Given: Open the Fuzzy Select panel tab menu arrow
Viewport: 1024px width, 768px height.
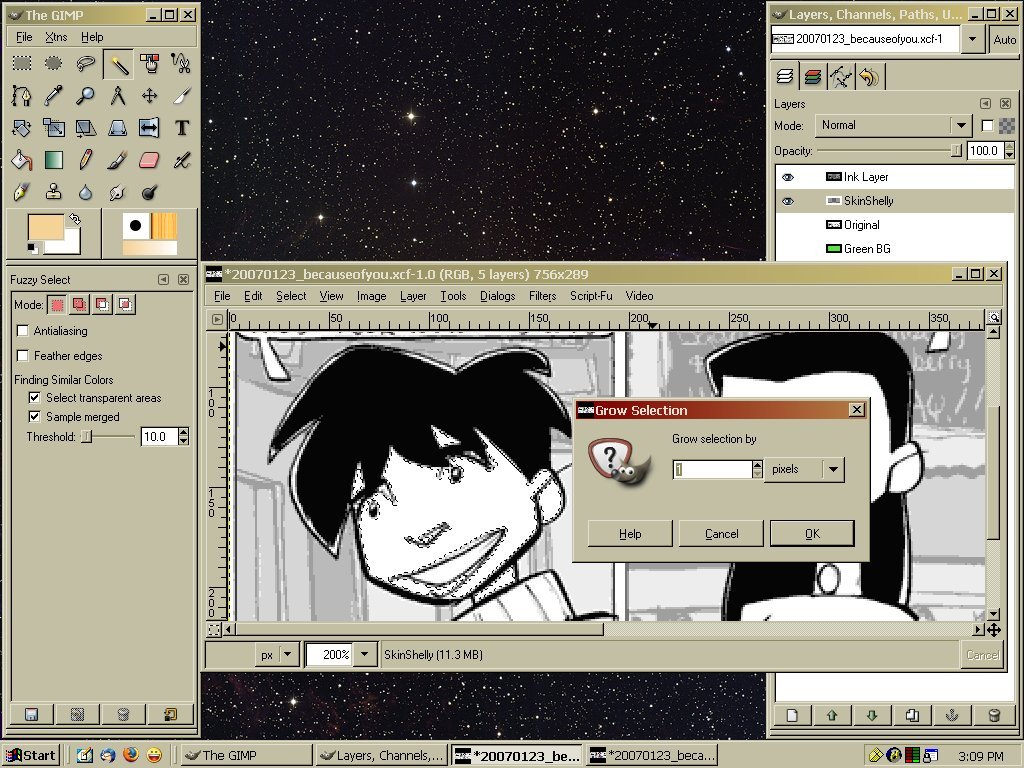Looking at the screenshot, I should pyautogui.click(x=163, y=280).
